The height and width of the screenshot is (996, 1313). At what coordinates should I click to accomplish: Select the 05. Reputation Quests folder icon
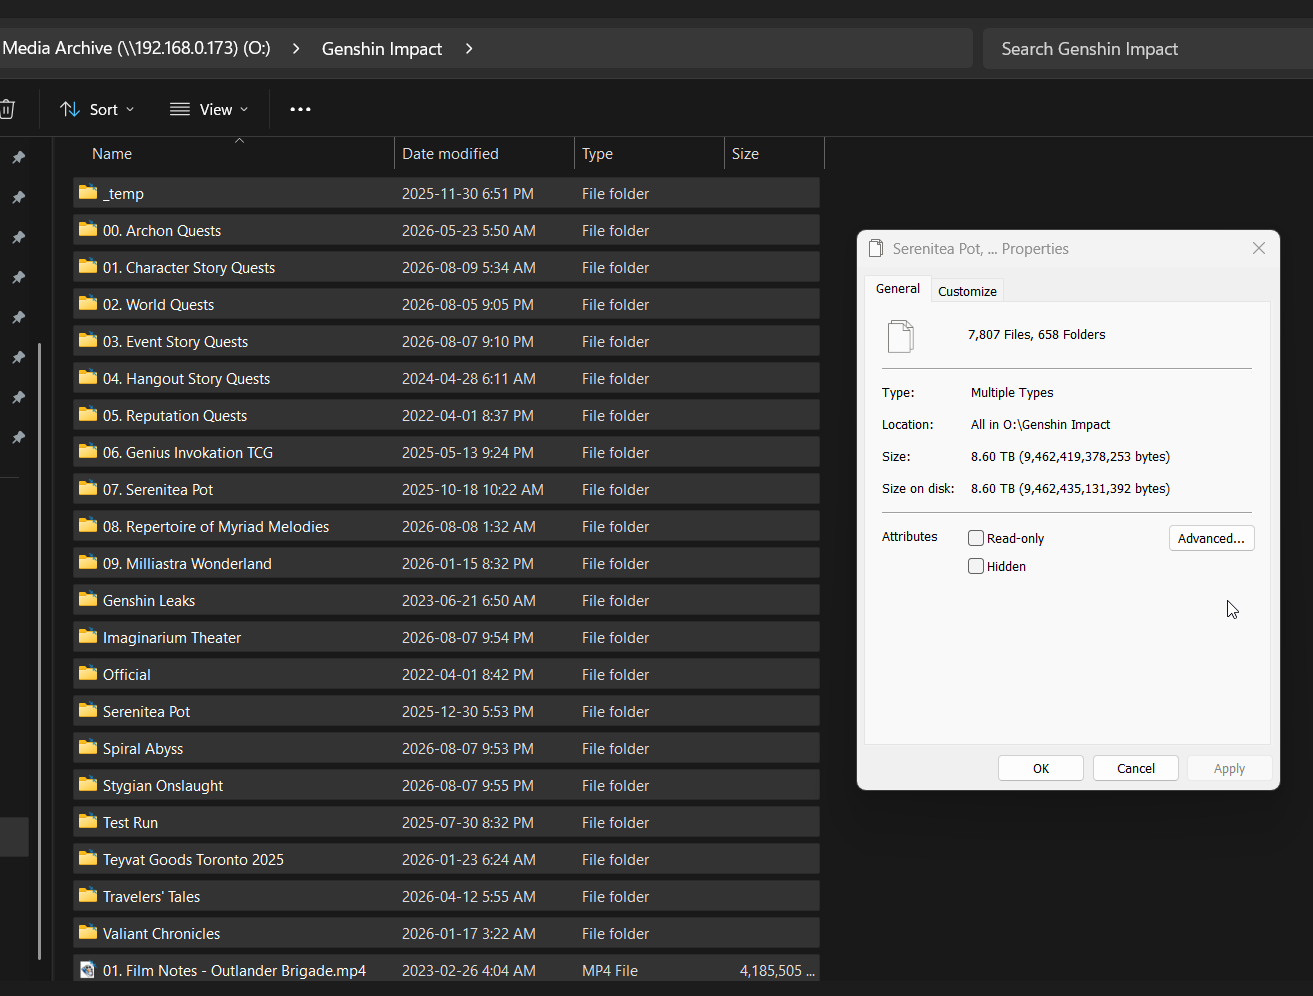tap(88, 414)
